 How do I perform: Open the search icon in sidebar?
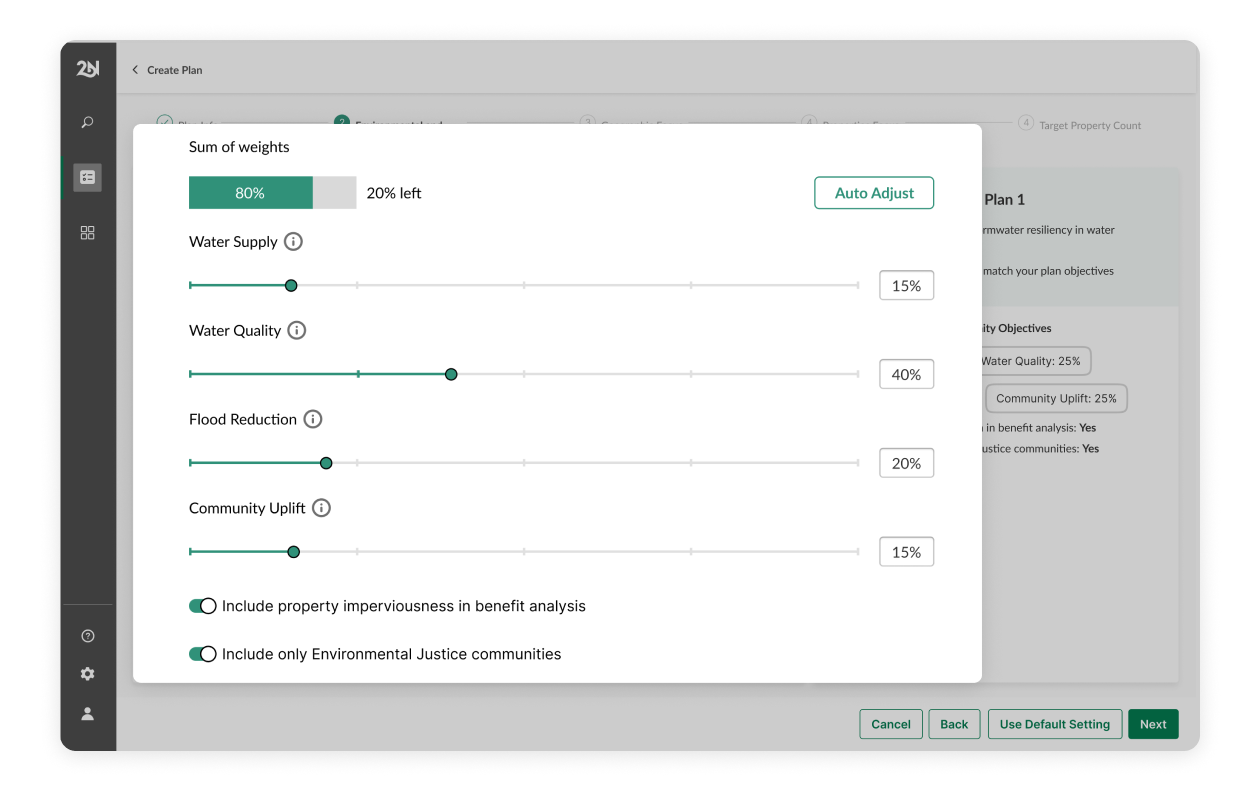pyautogui.click(x=87, y=123)
